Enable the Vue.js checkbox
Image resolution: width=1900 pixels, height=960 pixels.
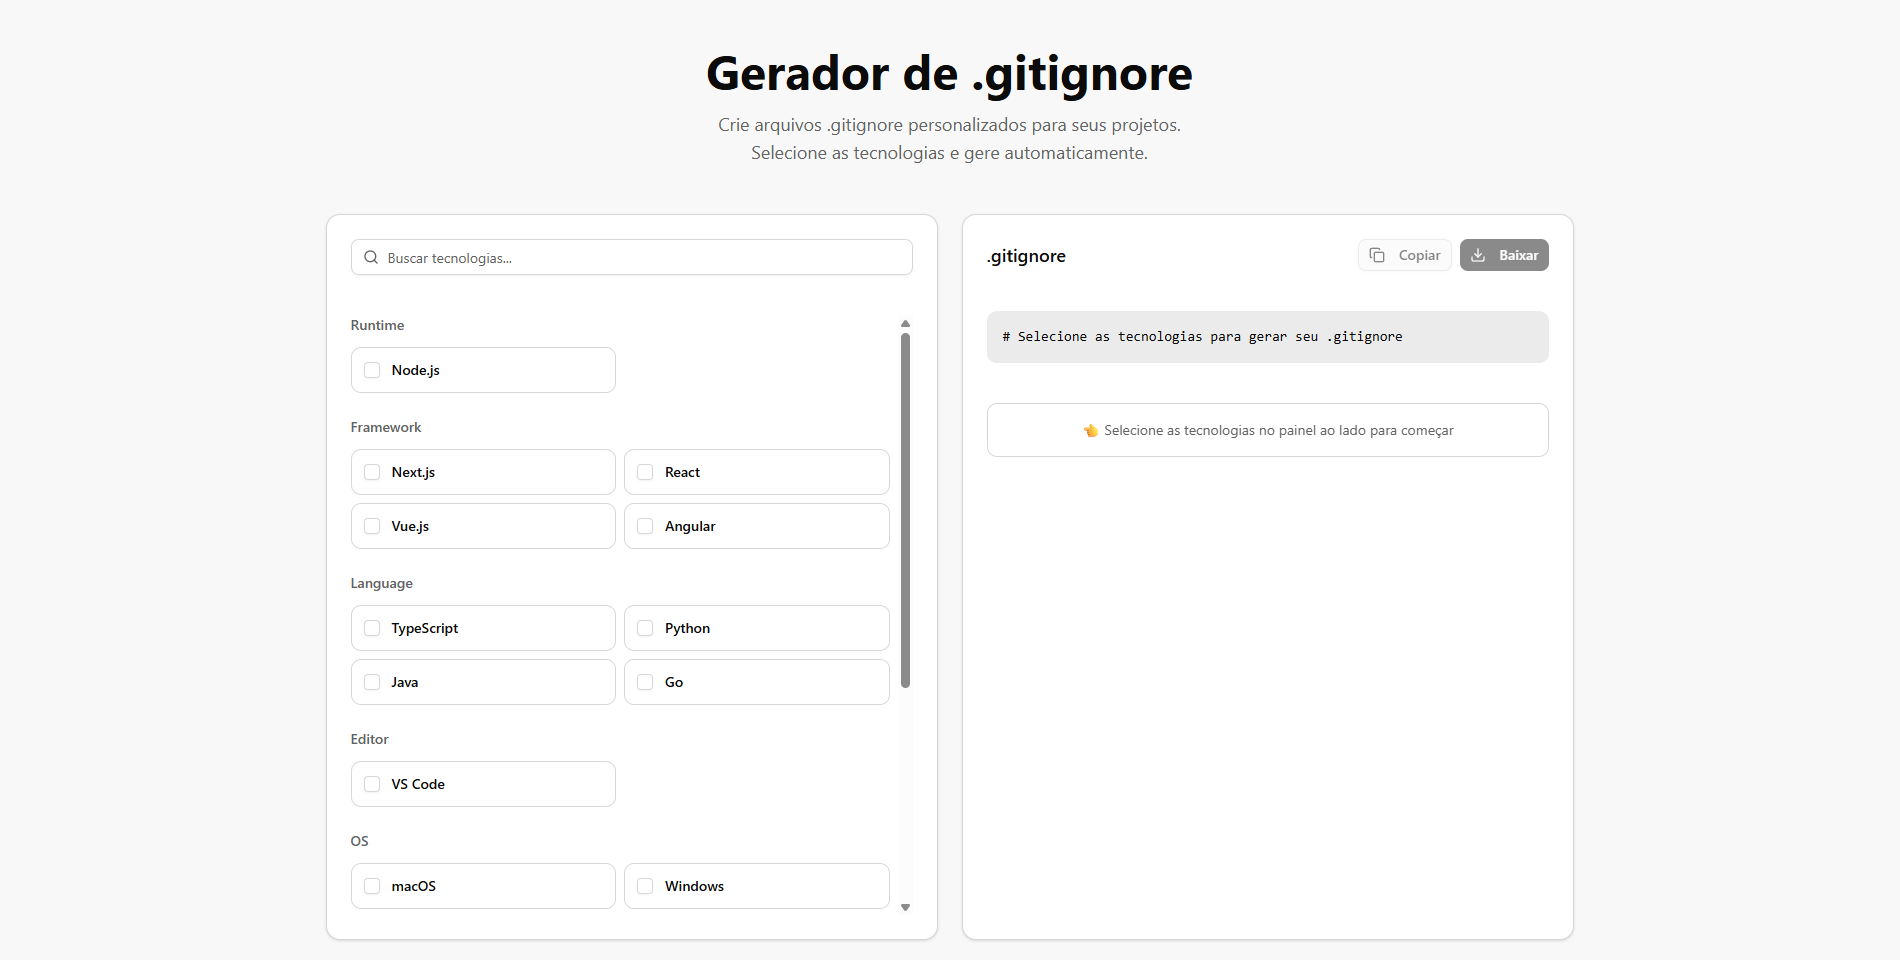[372, 526]
